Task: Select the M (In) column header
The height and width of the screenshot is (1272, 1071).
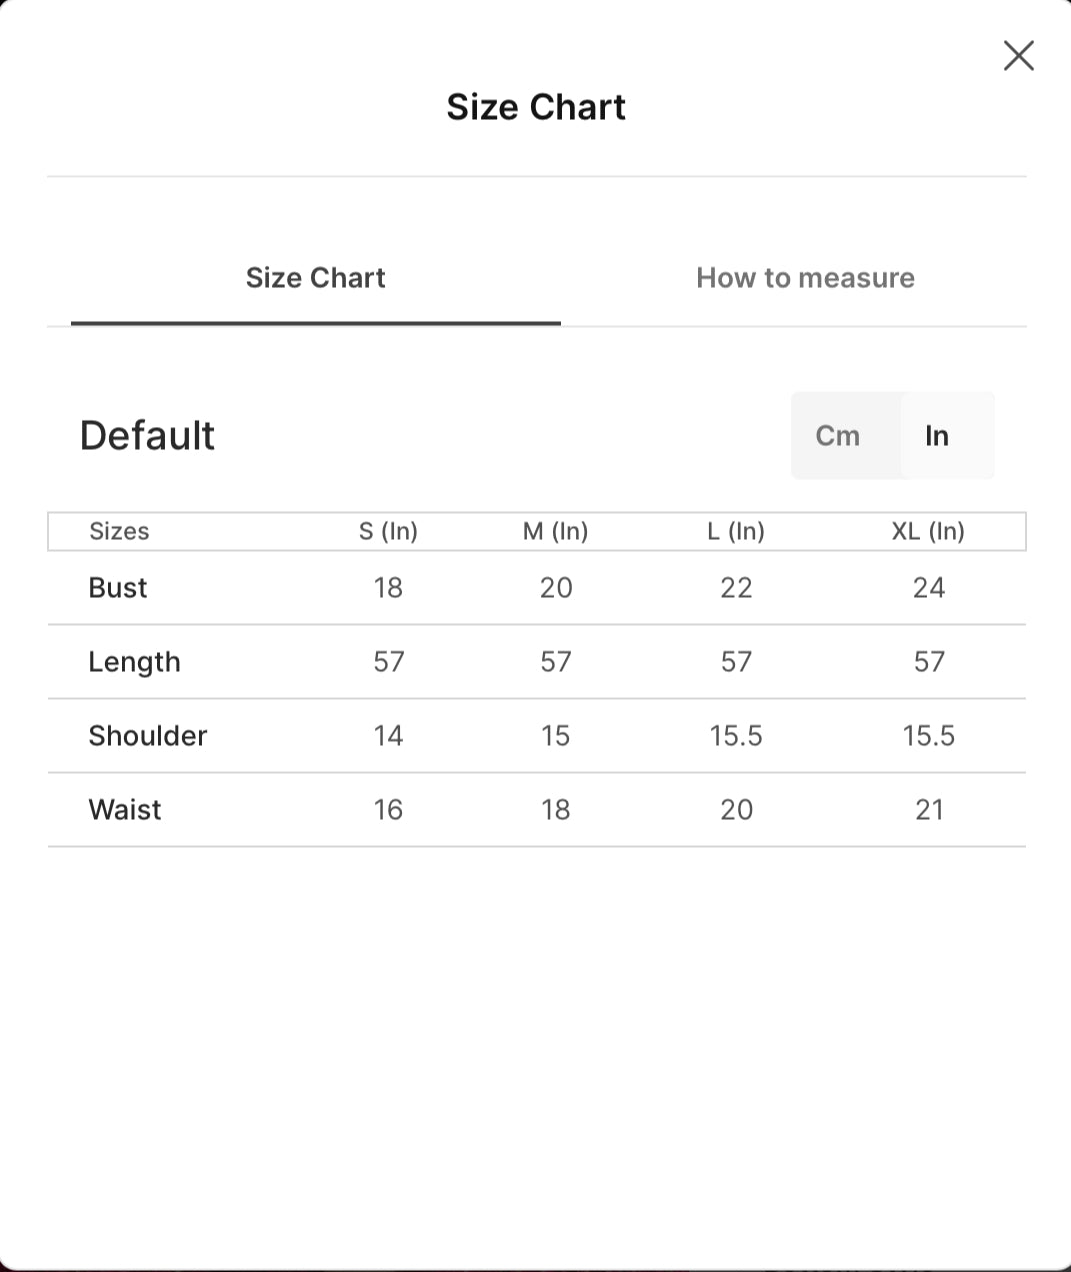Action: tap(556, 531)
